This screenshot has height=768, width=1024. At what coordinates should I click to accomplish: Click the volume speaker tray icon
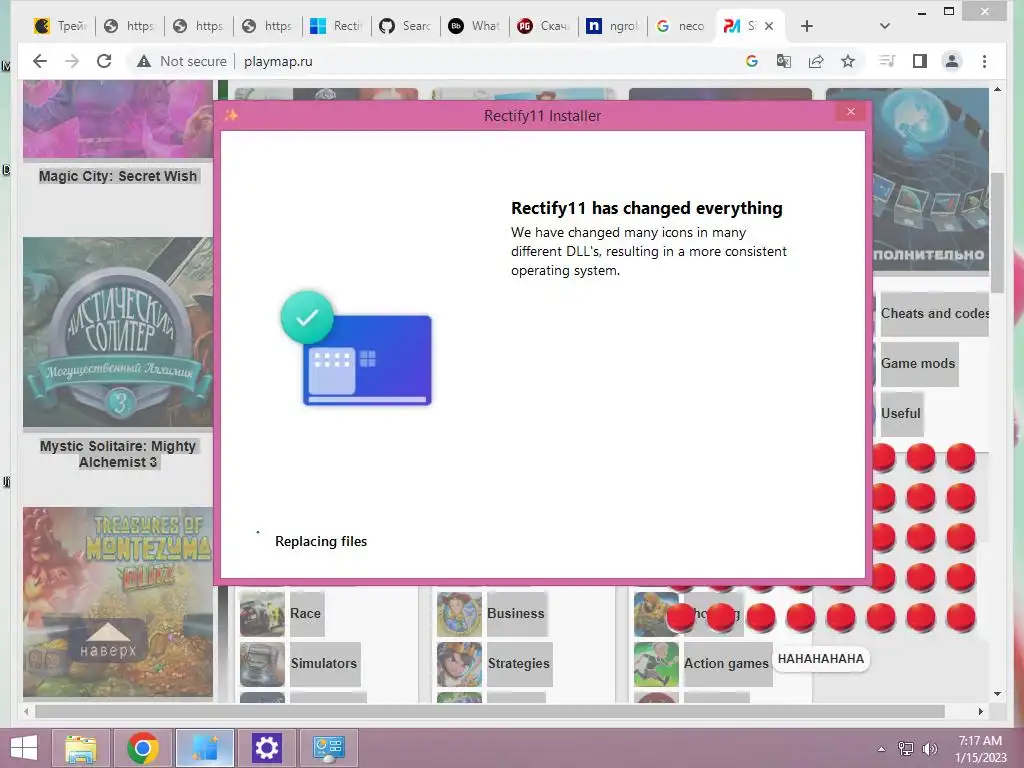[929, 749]
